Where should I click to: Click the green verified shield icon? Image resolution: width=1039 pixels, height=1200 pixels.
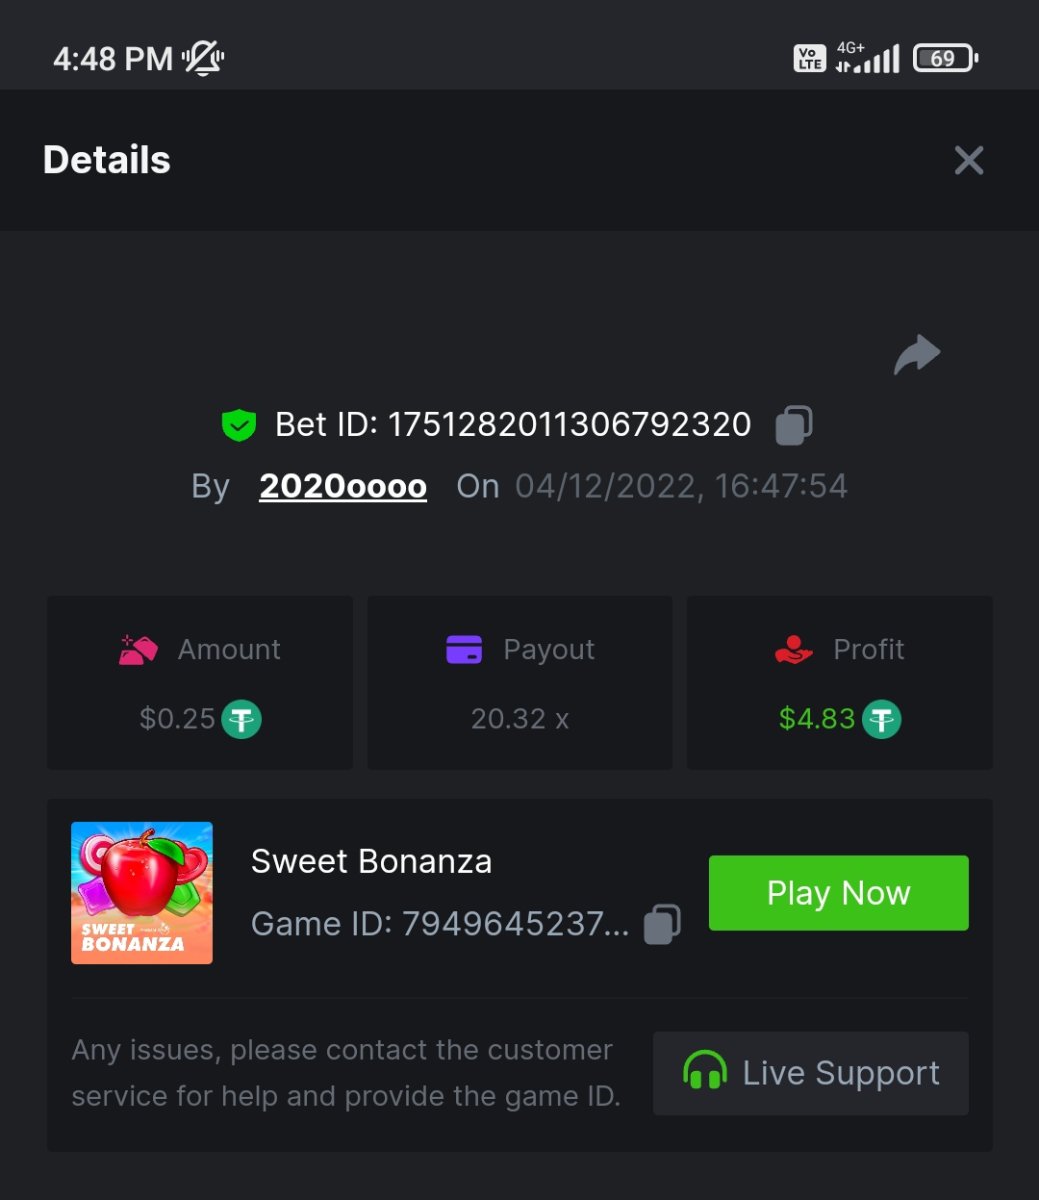(x=238, y=425)
